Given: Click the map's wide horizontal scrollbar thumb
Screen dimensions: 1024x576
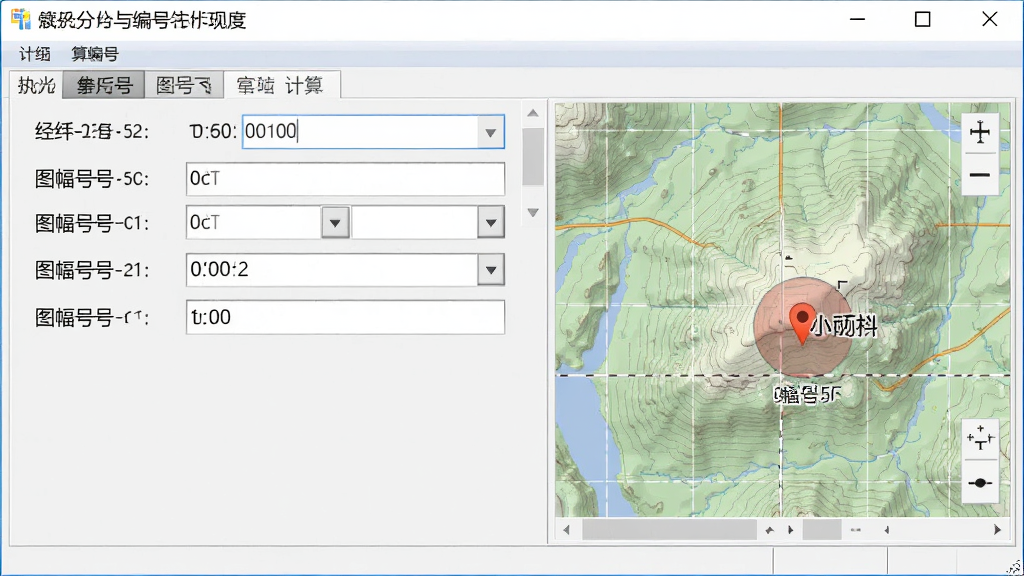Looking at the screenshot, I should (x=669, y=530).
